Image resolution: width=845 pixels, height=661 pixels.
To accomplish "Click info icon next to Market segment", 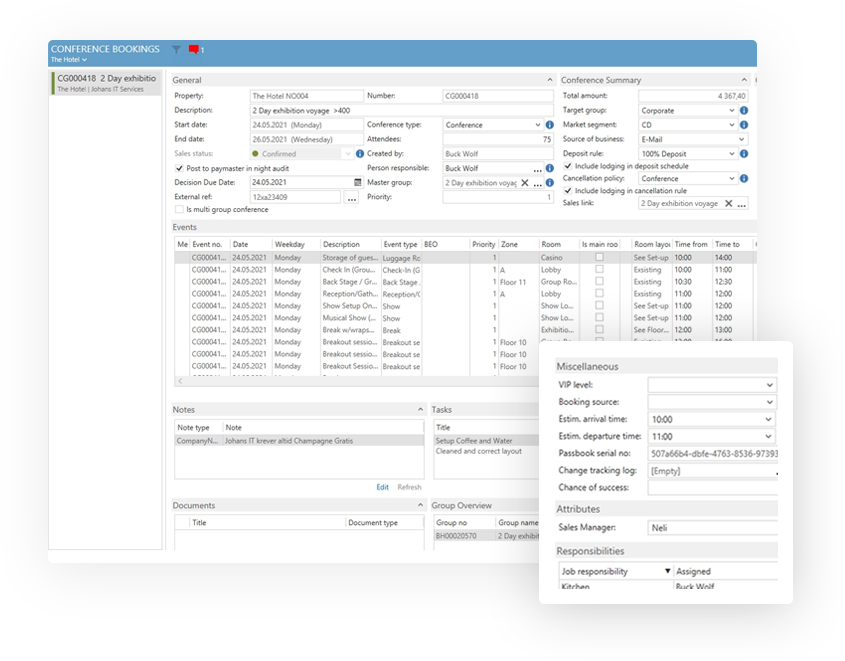I will [x=744, y=124].
